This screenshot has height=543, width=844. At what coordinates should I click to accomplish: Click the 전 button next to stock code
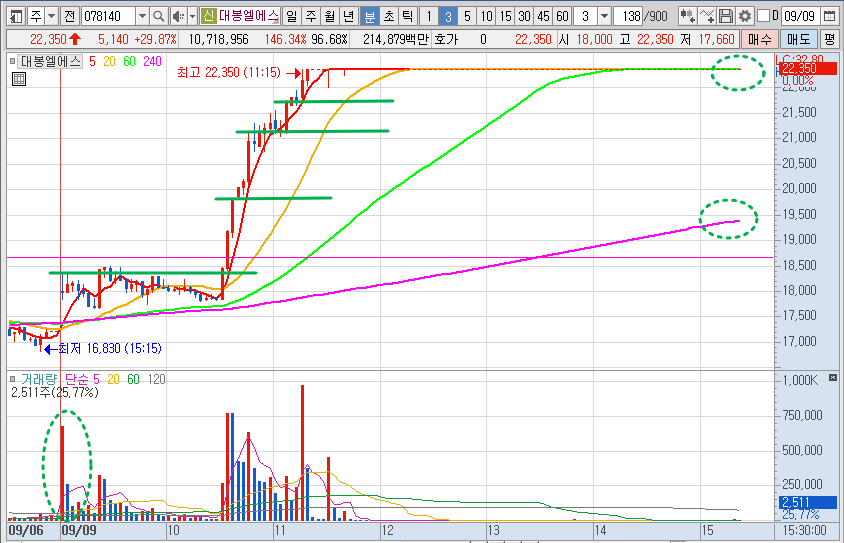tap(69, 17)
